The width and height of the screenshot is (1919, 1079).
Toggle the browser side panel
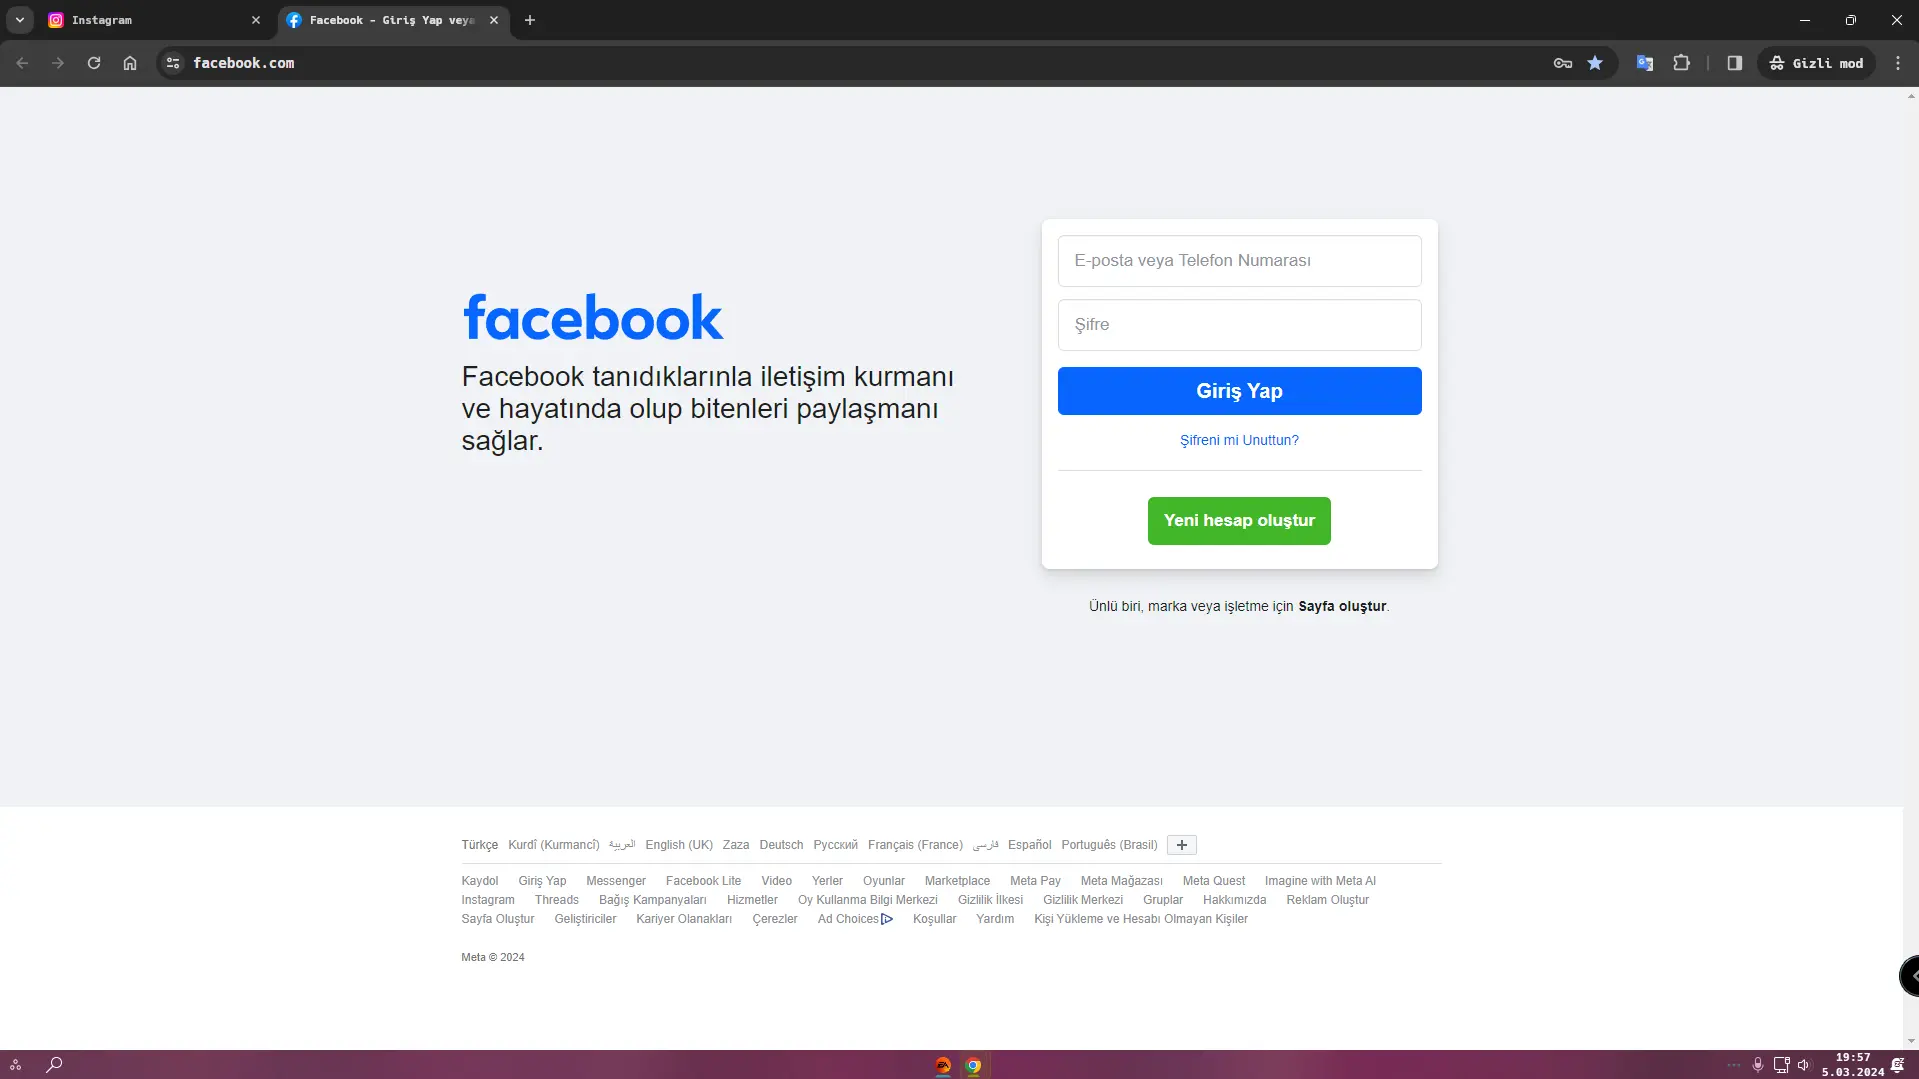pyautogui.click(x=1735, y=63)
